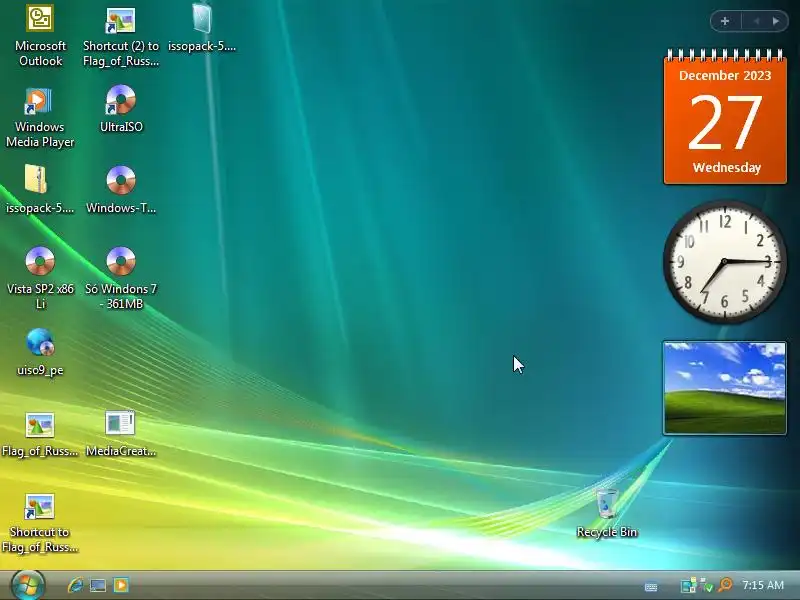
Task: Select the issopack-5 zip folder icon
Action: pyautogui.click(x=40, y=189)
